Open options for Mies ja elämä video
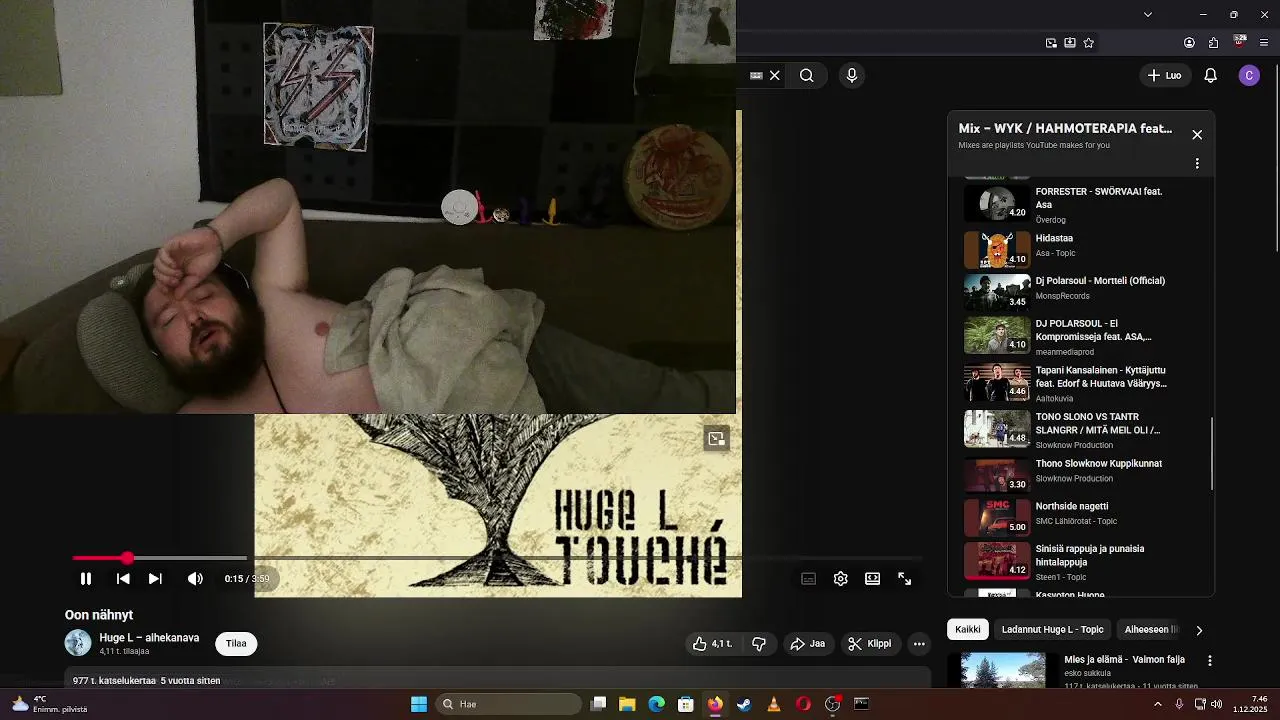The image size is (1280, 720). pos(1210,661)
